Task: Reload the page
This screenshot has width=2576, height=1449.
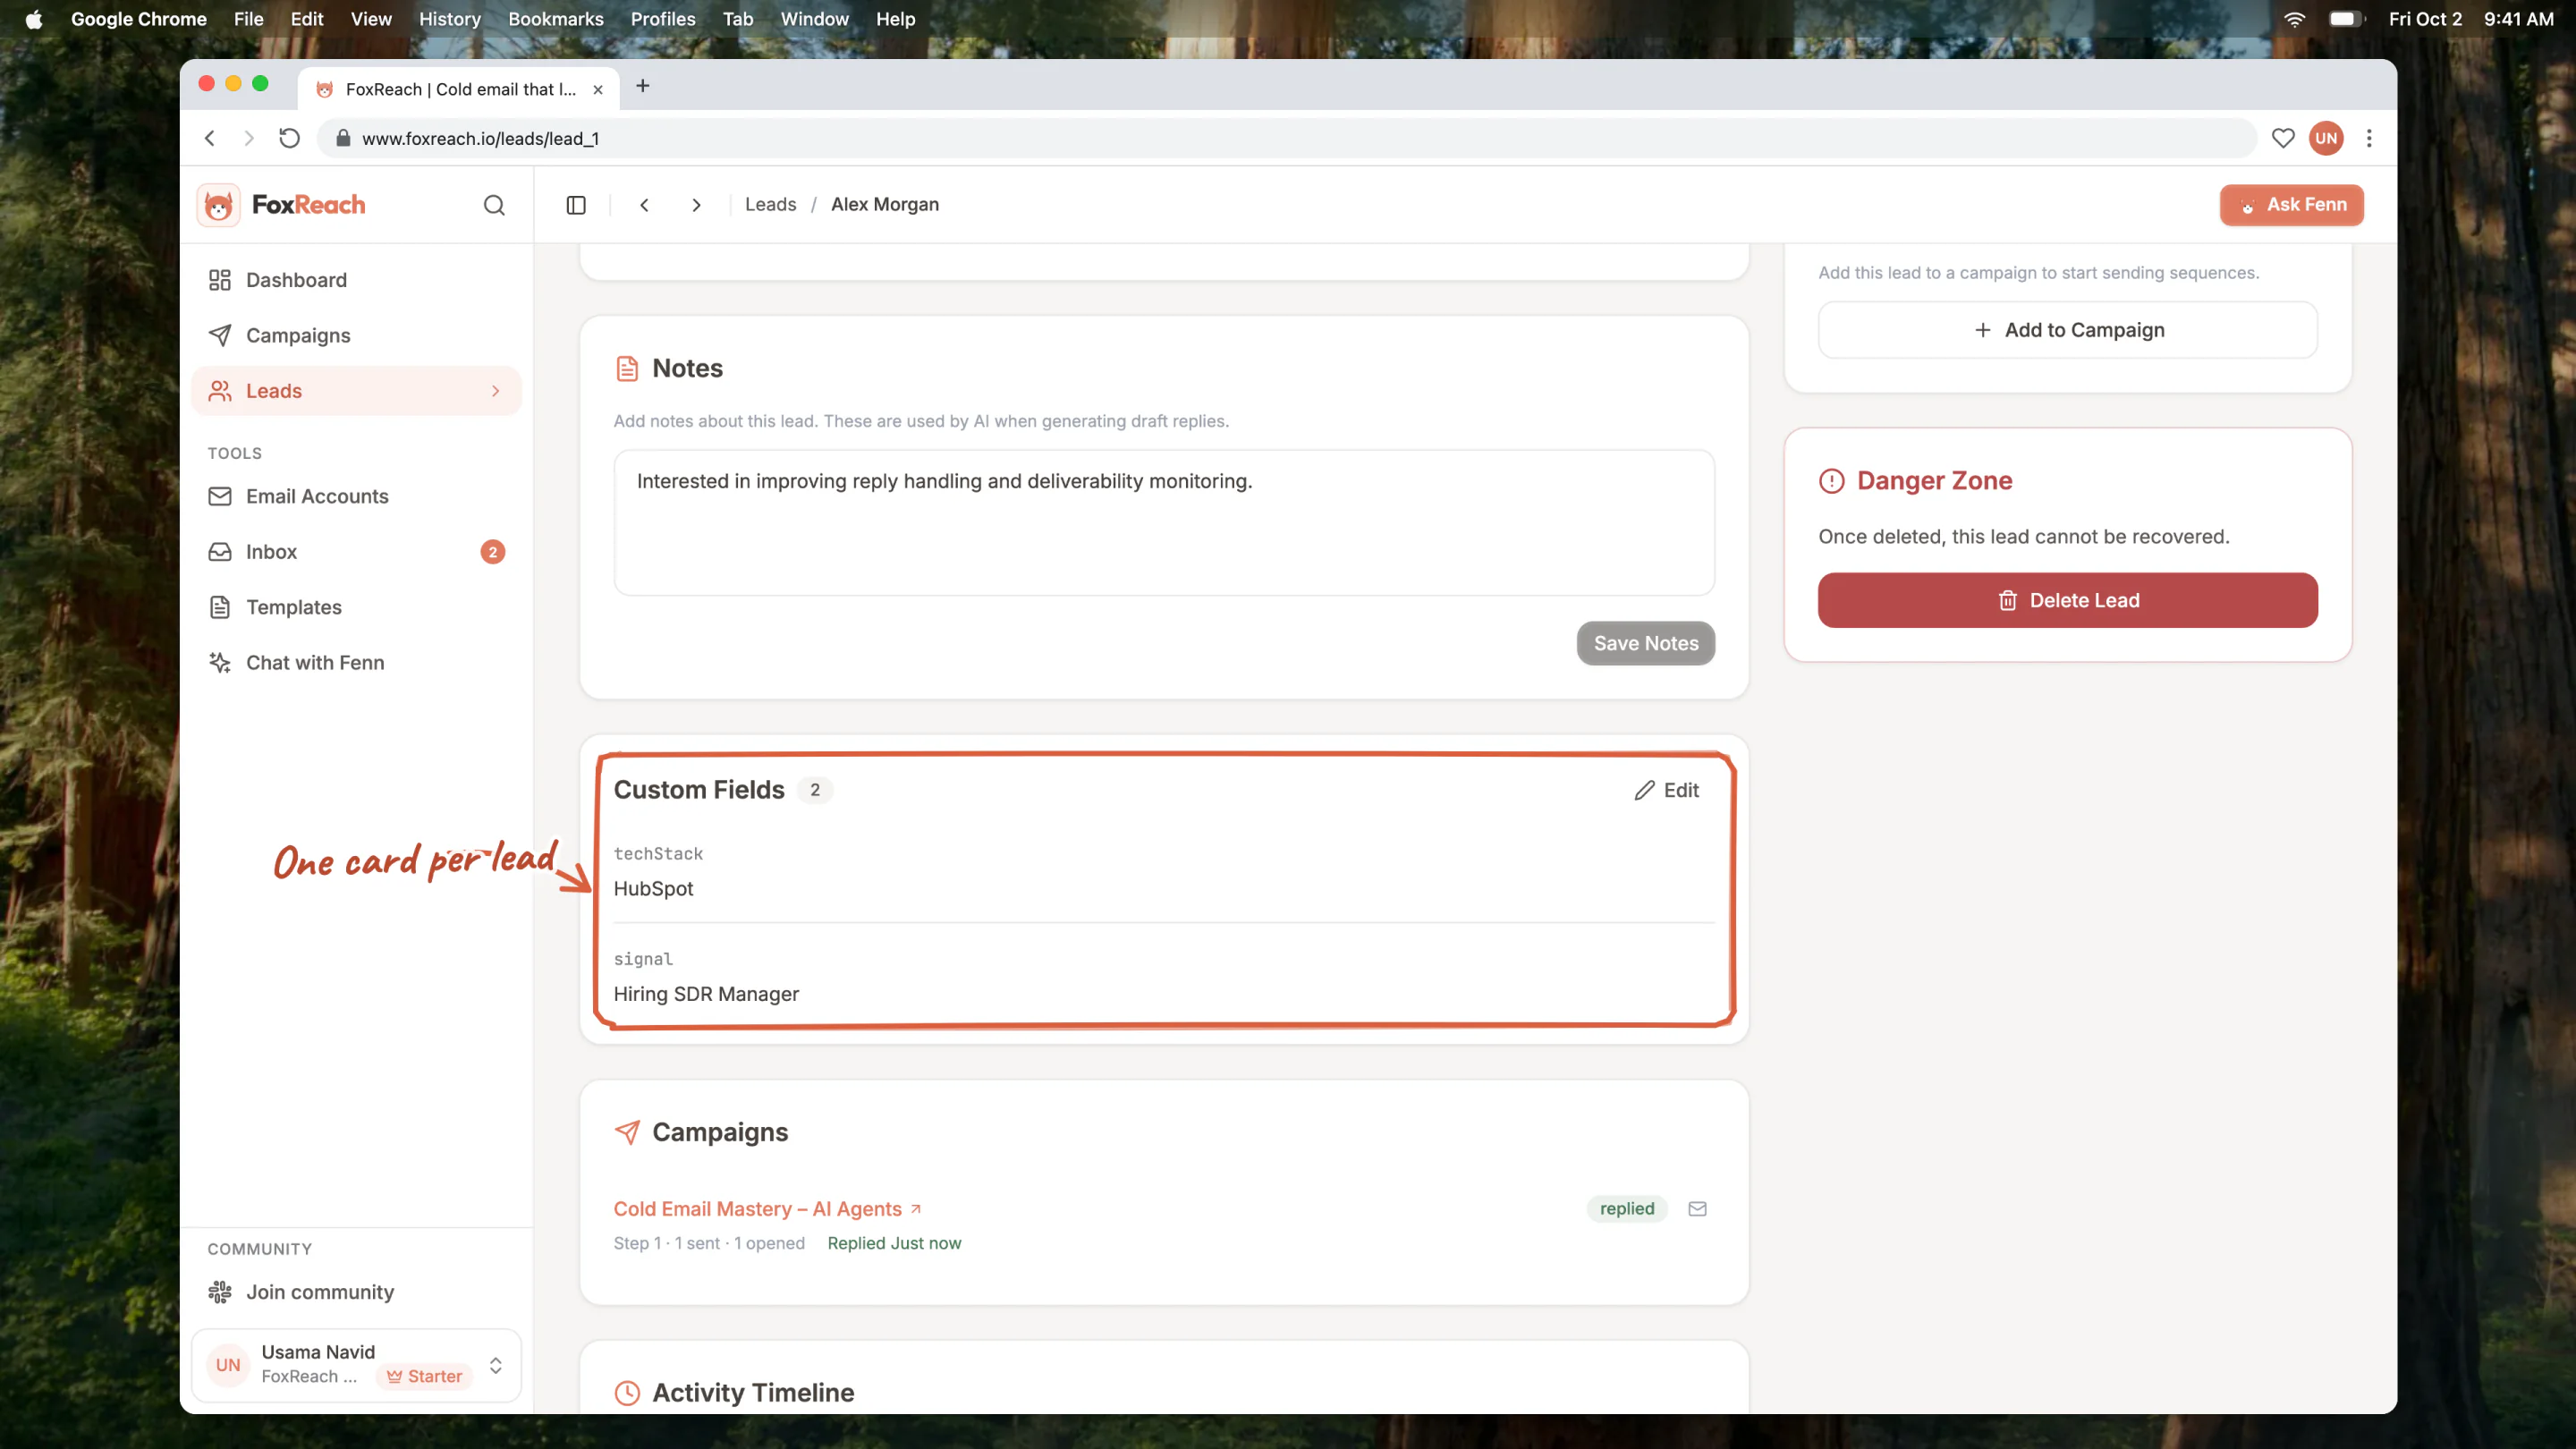Action: click(289, 139)
